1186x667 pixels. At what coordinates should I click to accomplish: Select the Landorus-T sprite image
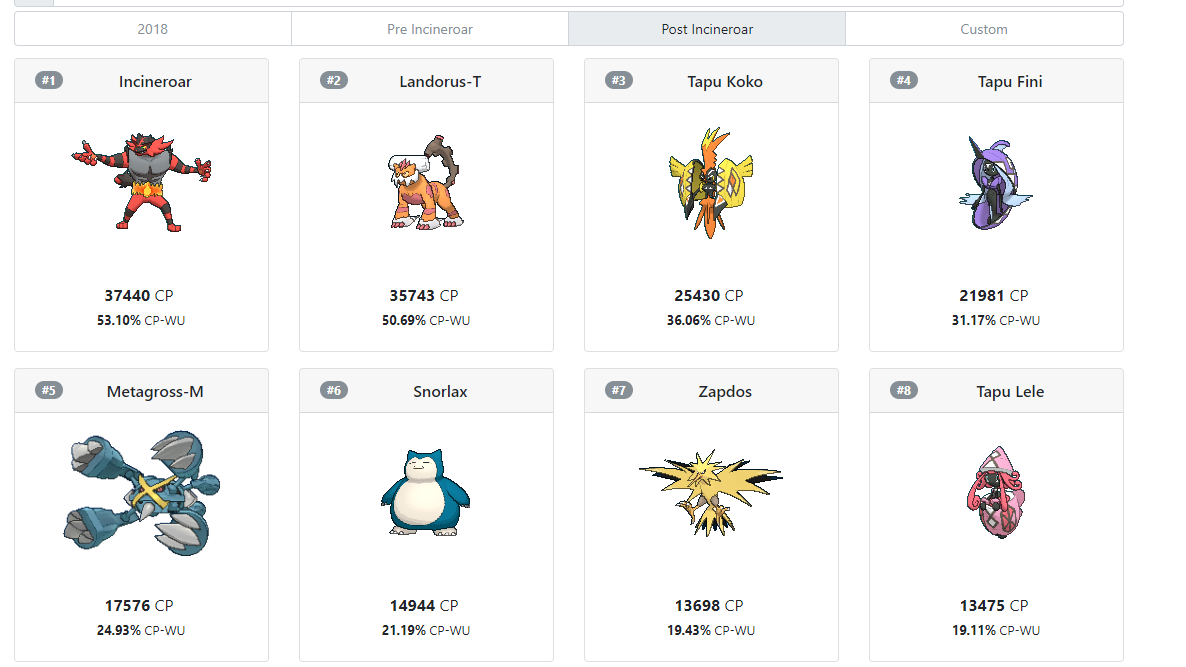[426, 183]
